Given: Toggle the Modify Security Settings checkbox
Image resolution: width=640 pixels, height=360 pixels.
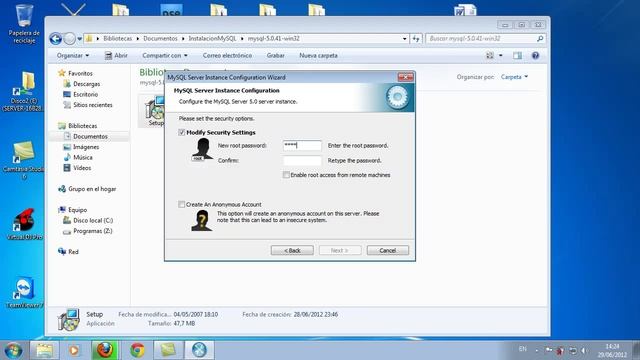Looking at the screenshot, I should [x=182, y=133].
